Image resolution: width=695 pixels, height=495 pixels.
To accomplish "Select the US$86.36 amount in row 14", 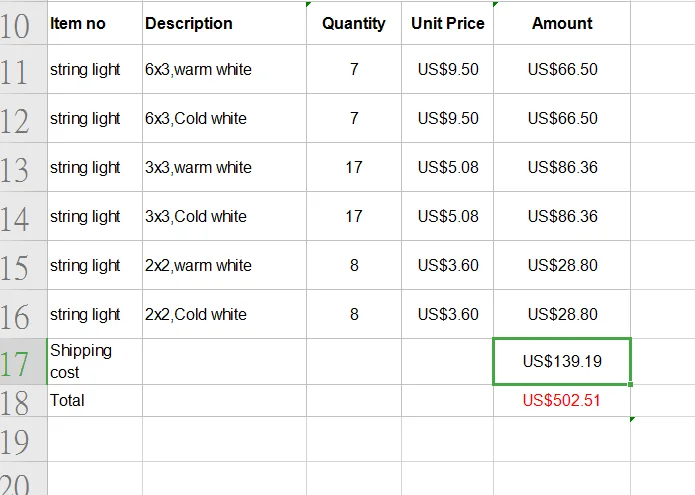I will click(562, 216).
